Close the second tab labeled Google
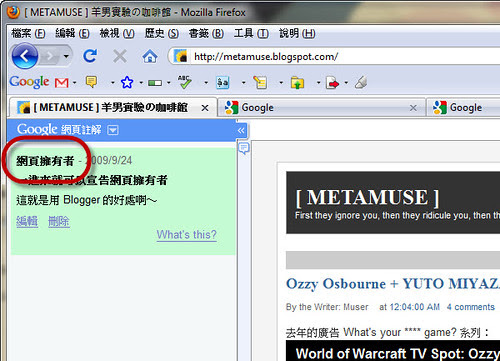 [x=413, y=108]
